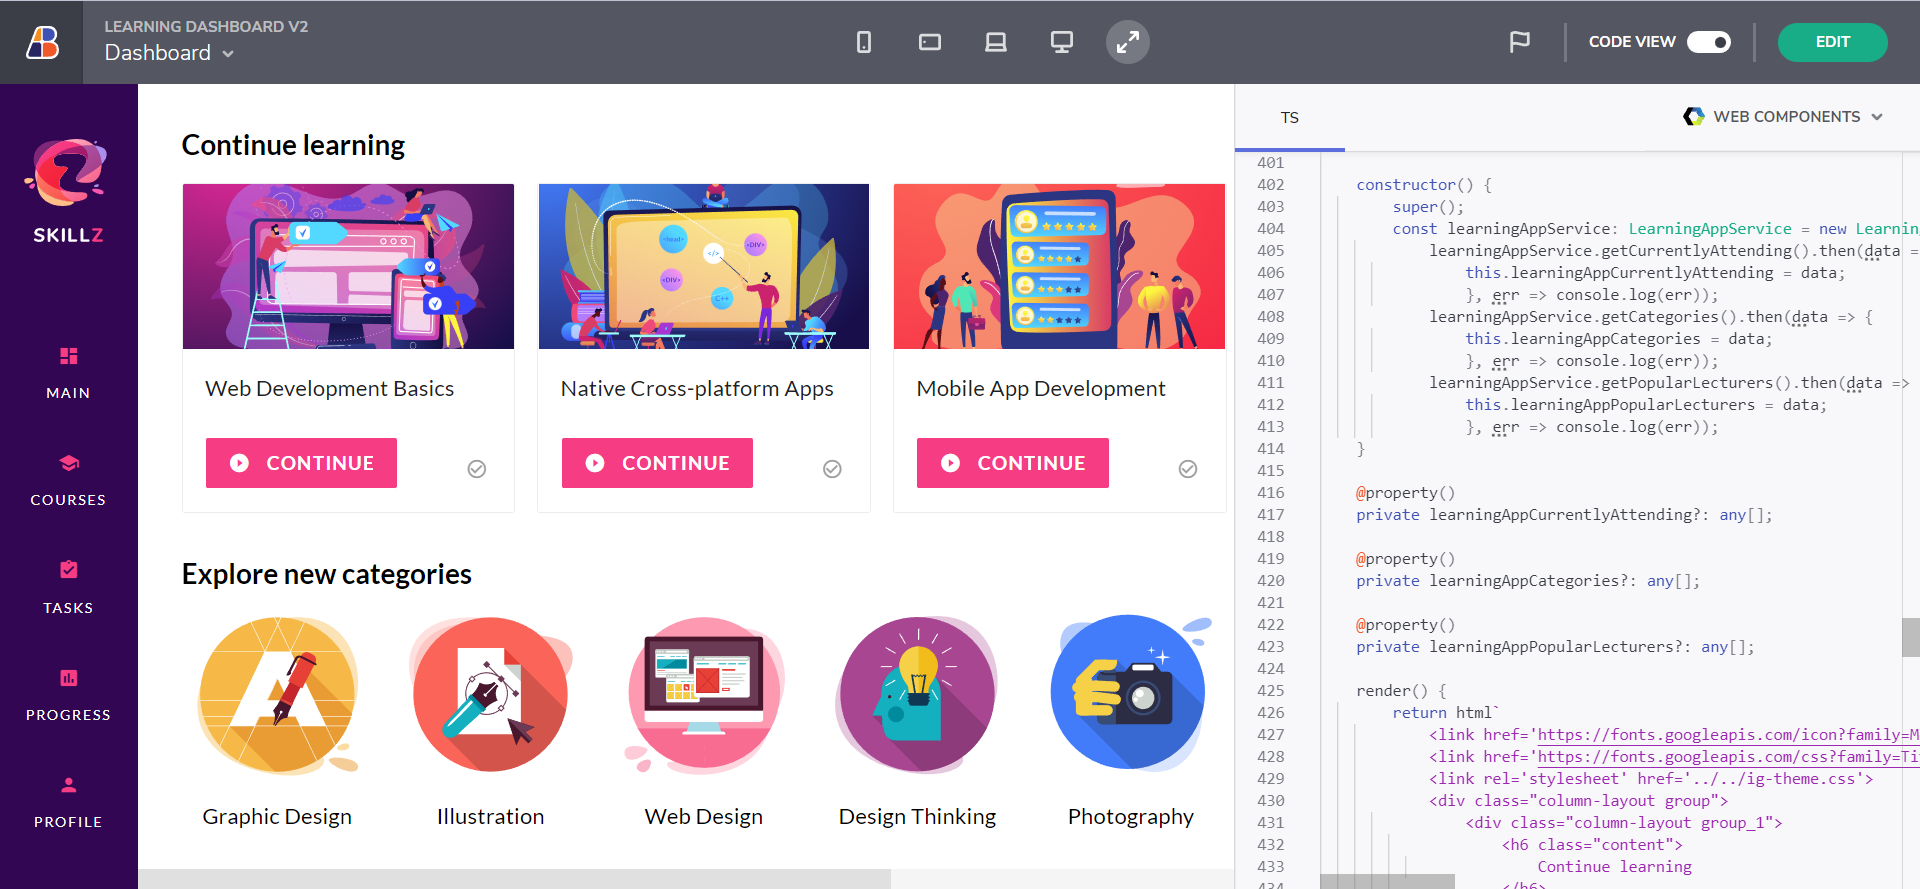The image size is (1920, 889).
Task: Select the laptop viewport icon
Action: (996, 42)
